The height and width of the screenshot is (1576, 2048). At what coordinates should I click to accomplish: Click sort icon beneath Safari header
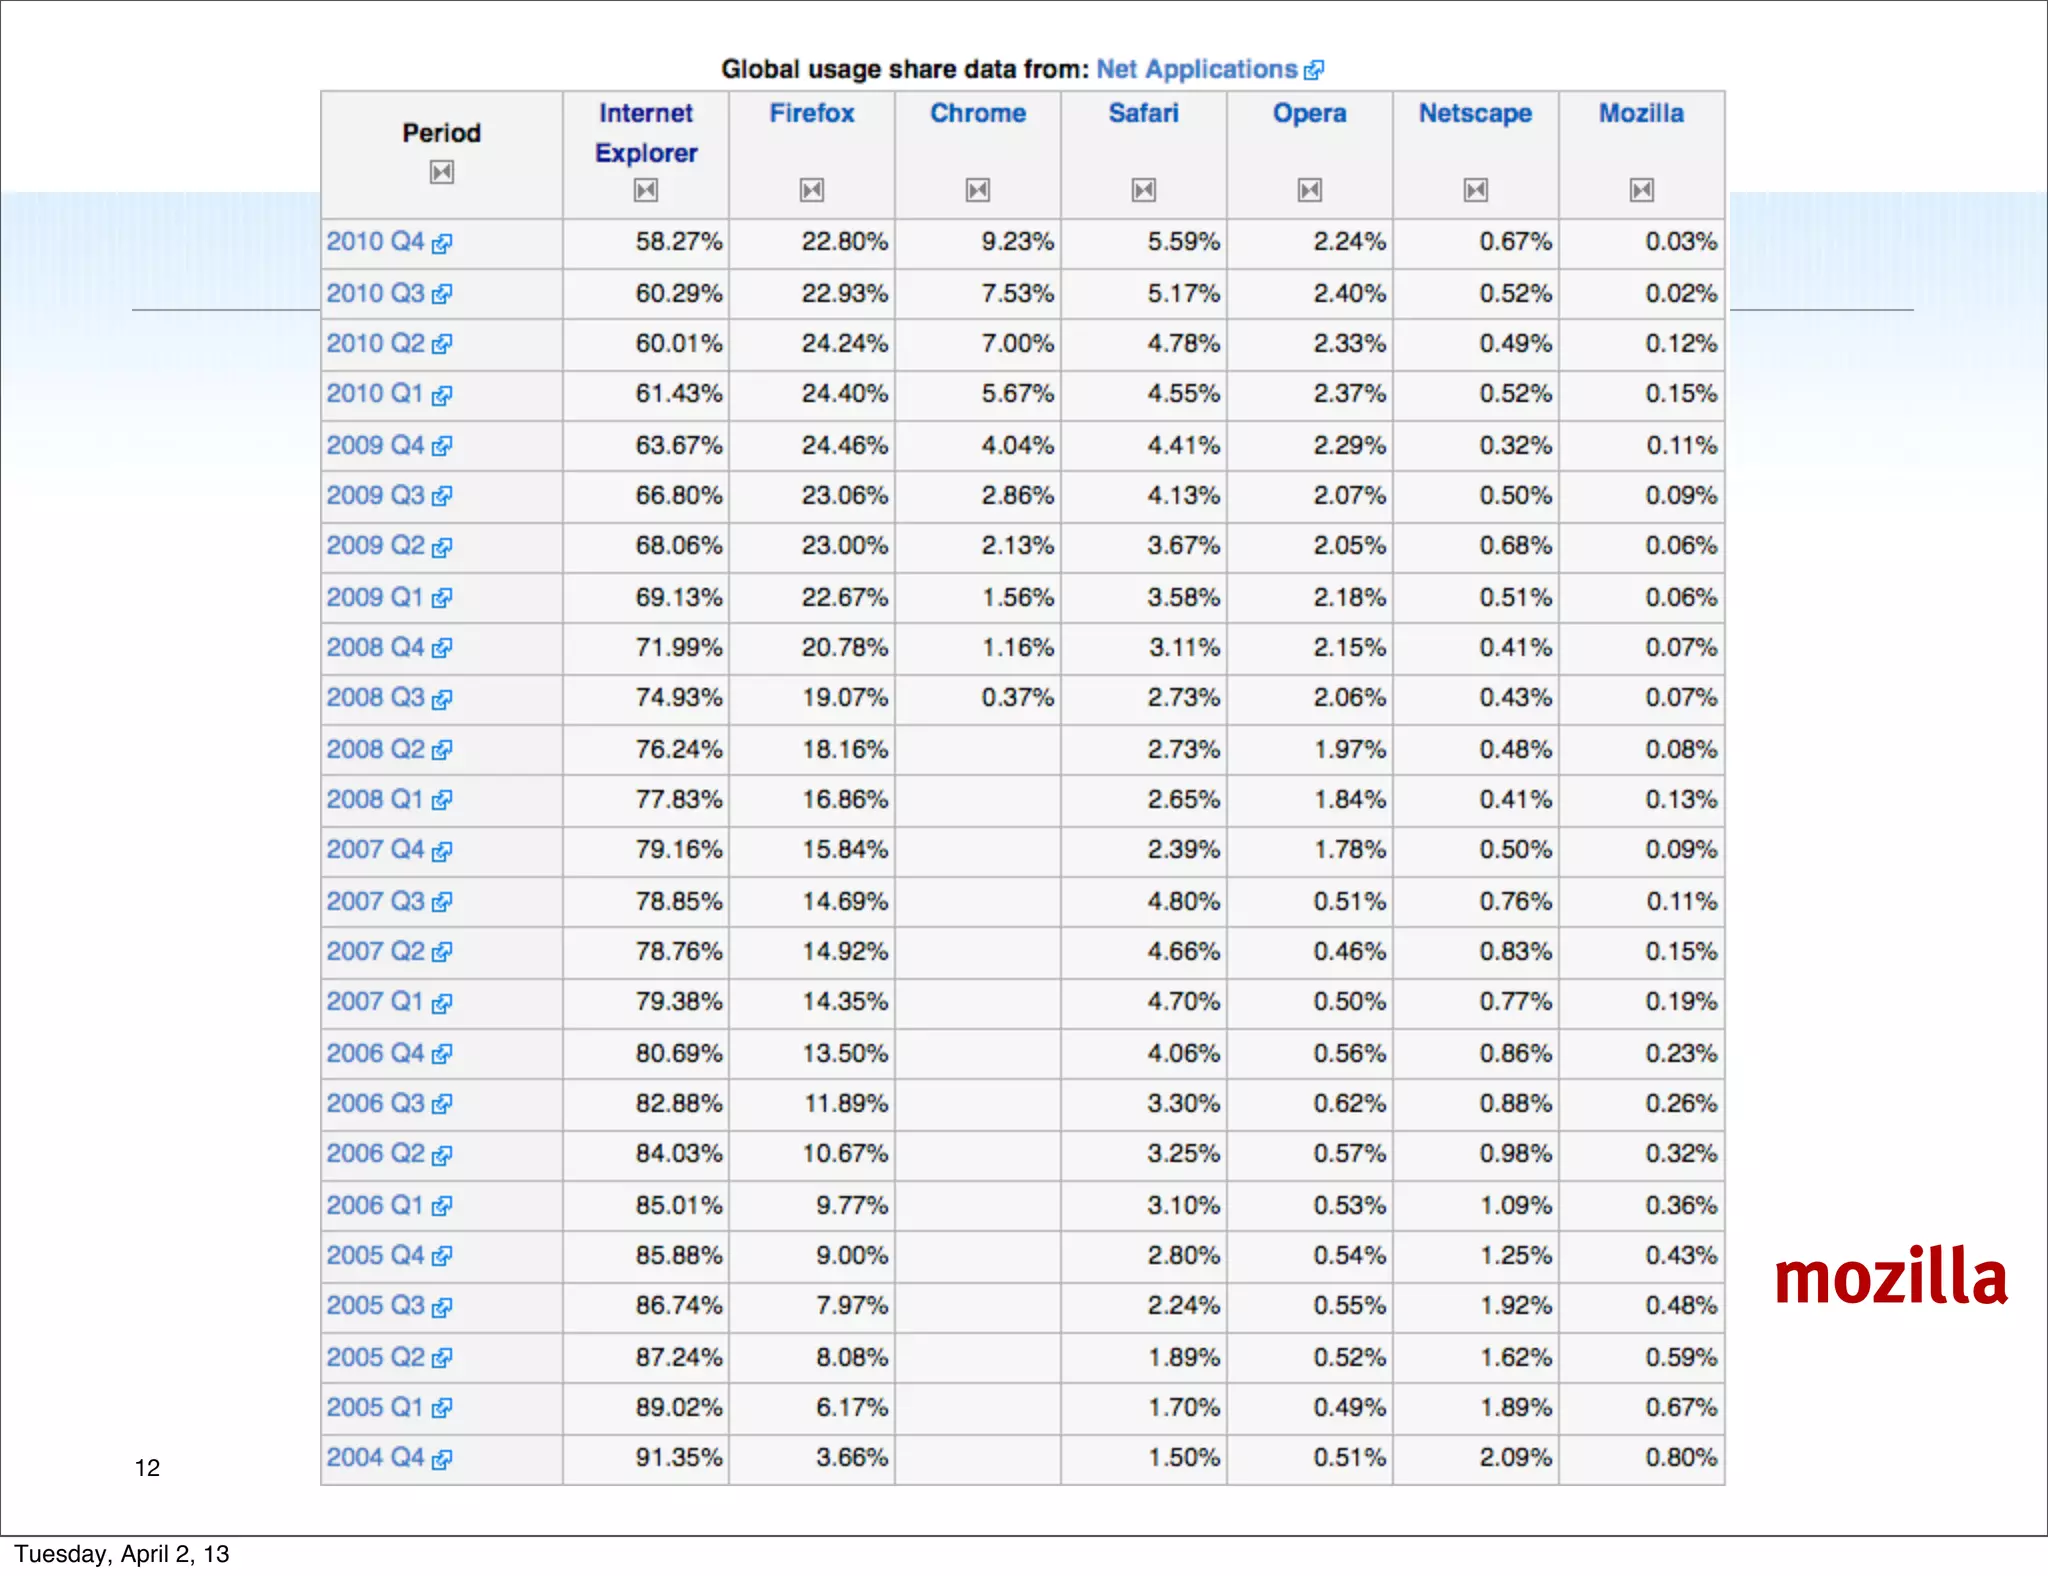coord(1143,190)
